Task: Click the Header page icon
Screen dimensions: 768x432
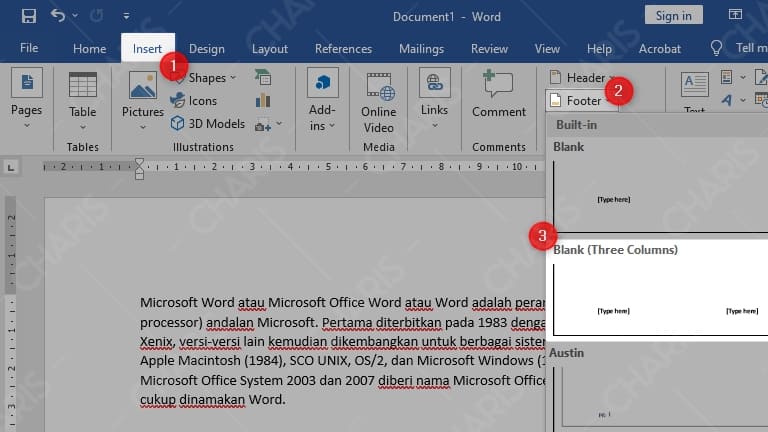Action: click(555, 77)
